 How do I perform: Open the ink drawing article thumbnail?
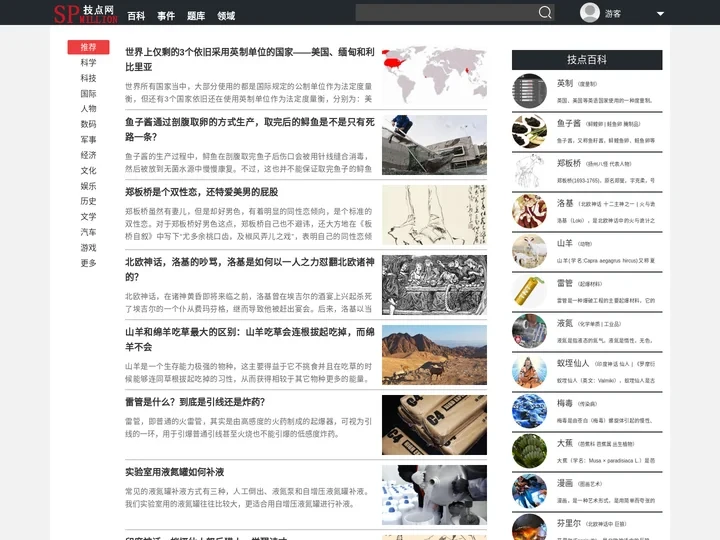tap(434, 215)
